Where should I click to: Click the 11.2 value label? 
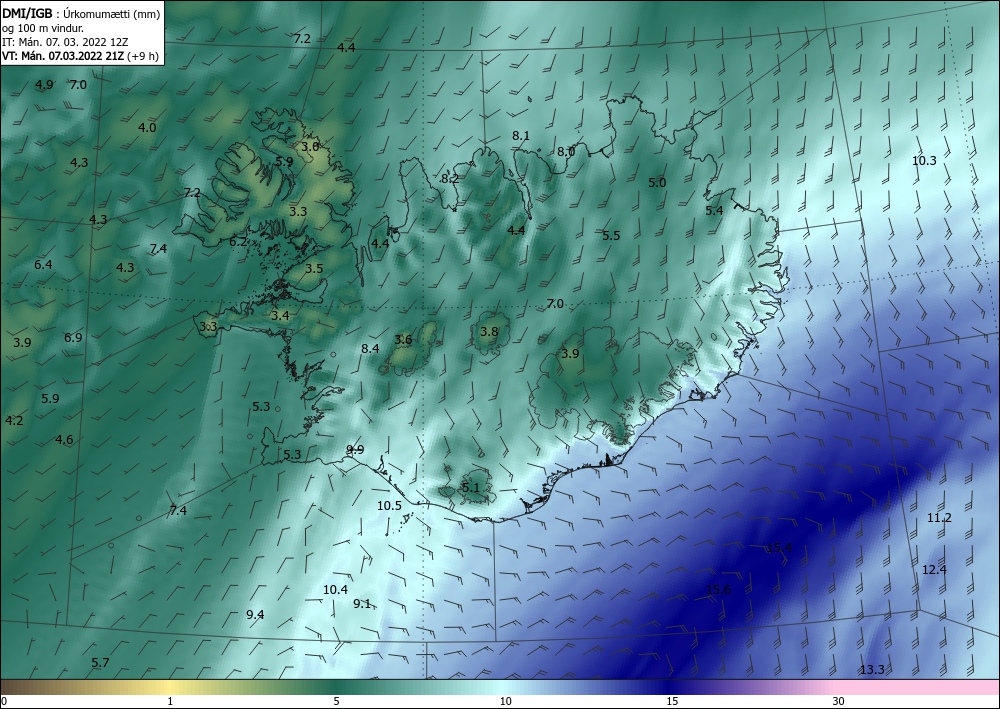(939, 518)
